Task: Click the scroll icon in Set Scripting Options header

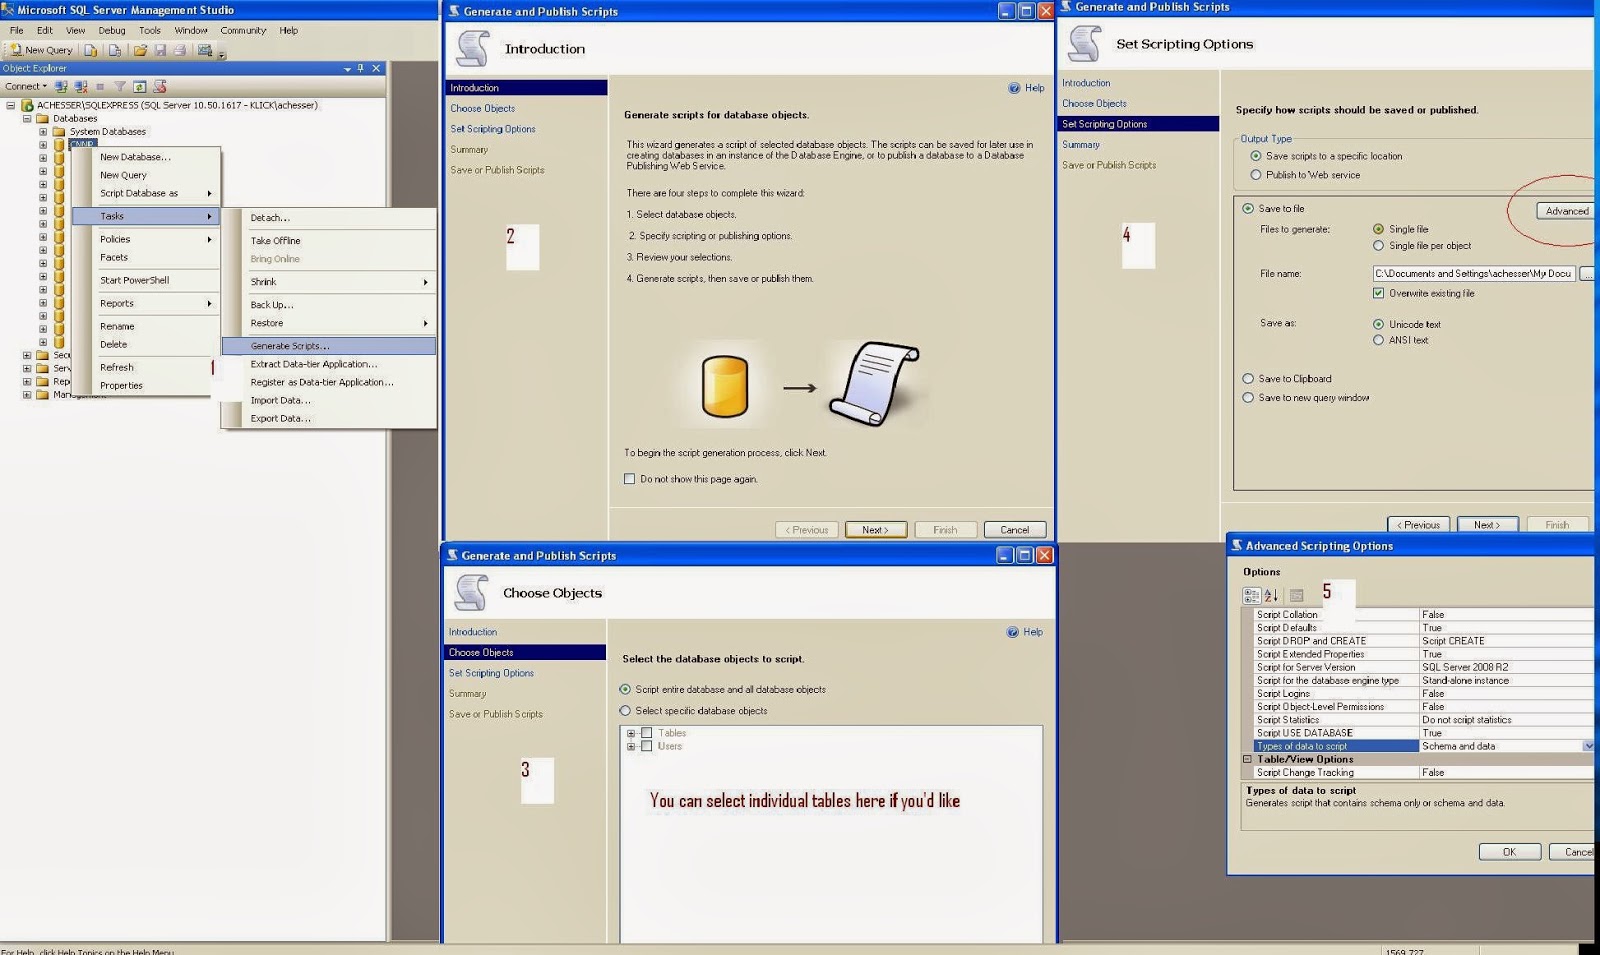Action: point(1085,43)
